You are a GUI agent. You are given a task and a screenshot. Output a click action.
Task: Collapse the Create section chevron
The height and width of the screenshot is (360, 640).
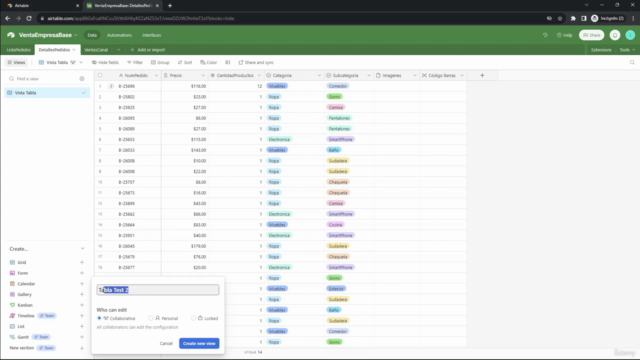point(82,249)
